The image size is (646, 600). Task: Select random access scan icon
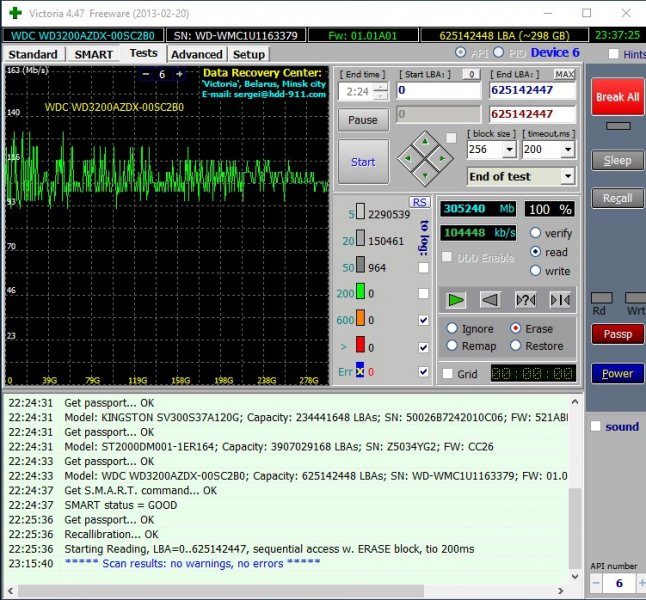pos(526,299)
